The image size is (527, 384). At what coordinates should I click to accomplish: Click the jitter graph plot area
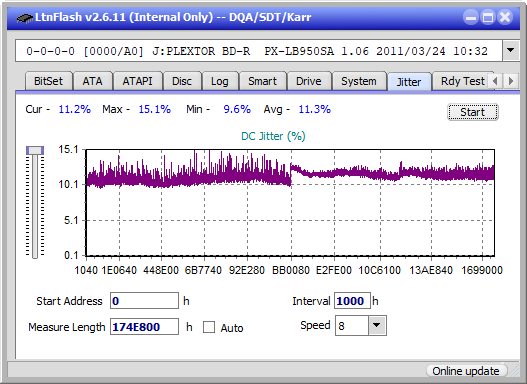pyautogui.click(x=290, y=203)
